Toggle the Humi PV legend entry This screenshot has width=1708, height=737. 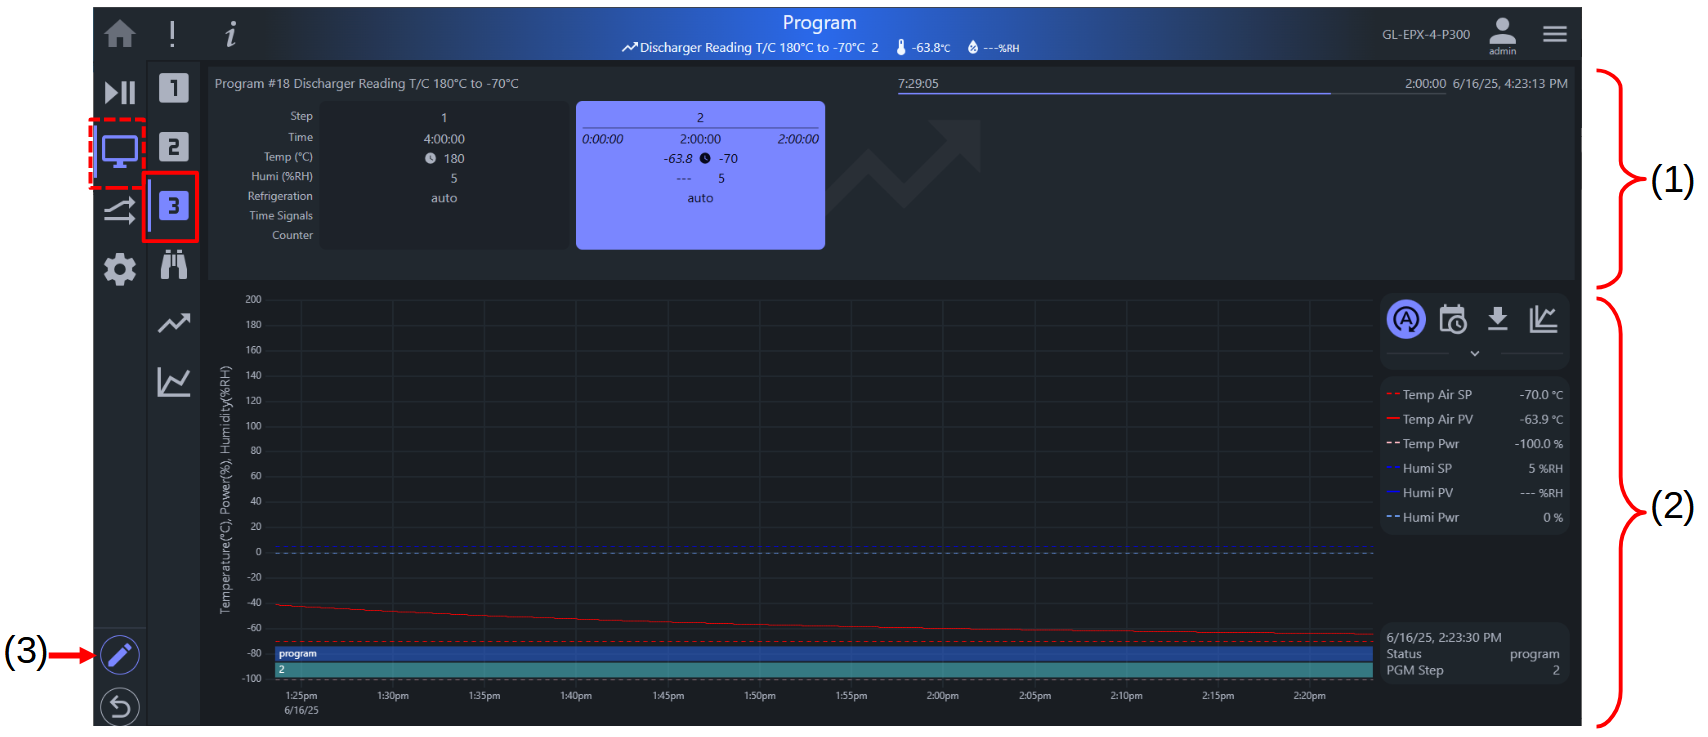(x=1474, y=493)
